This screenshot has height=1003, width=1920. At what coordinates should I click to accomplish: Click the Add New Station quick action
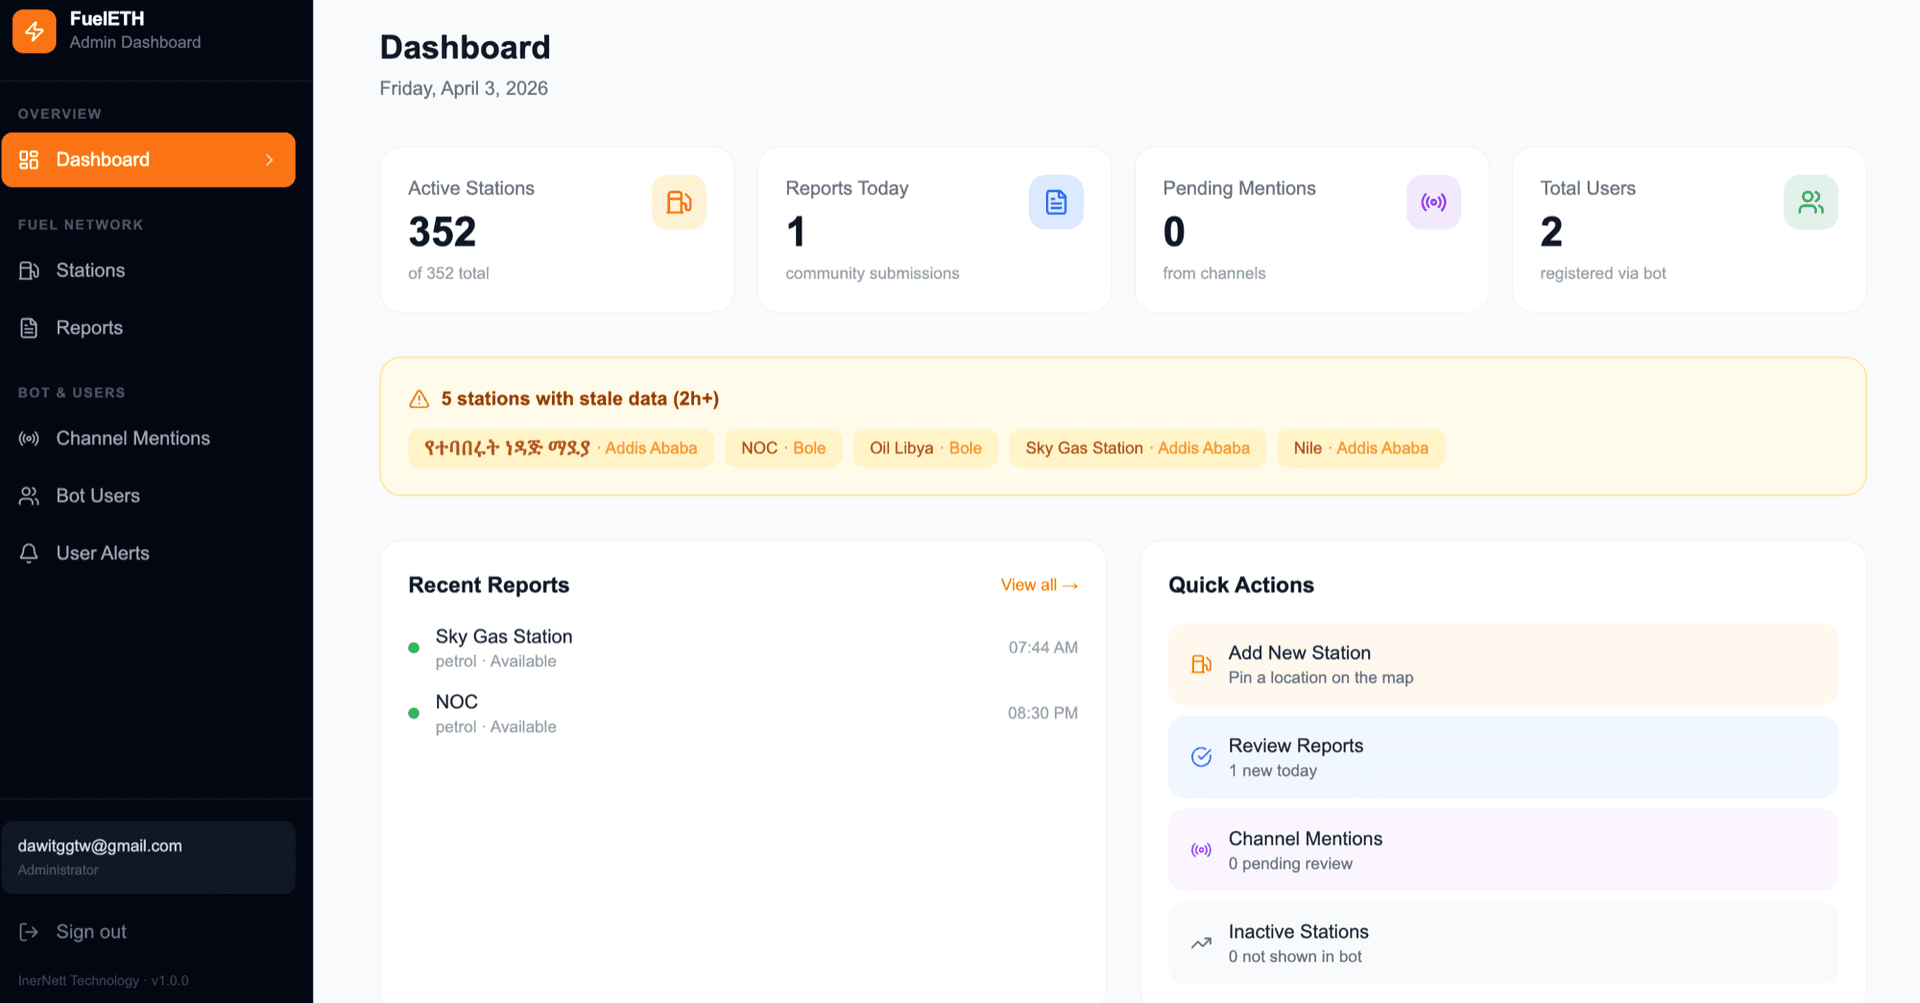pyautogui.click(x=1503, y=664)
